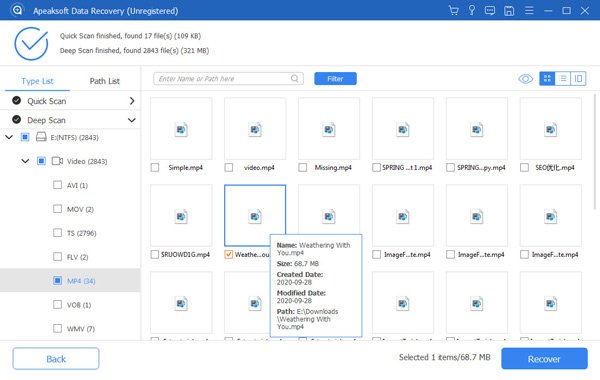This screenshot has width=600, height=380.
Task: Open the feedback chat icon
Action: coord(490,10)
